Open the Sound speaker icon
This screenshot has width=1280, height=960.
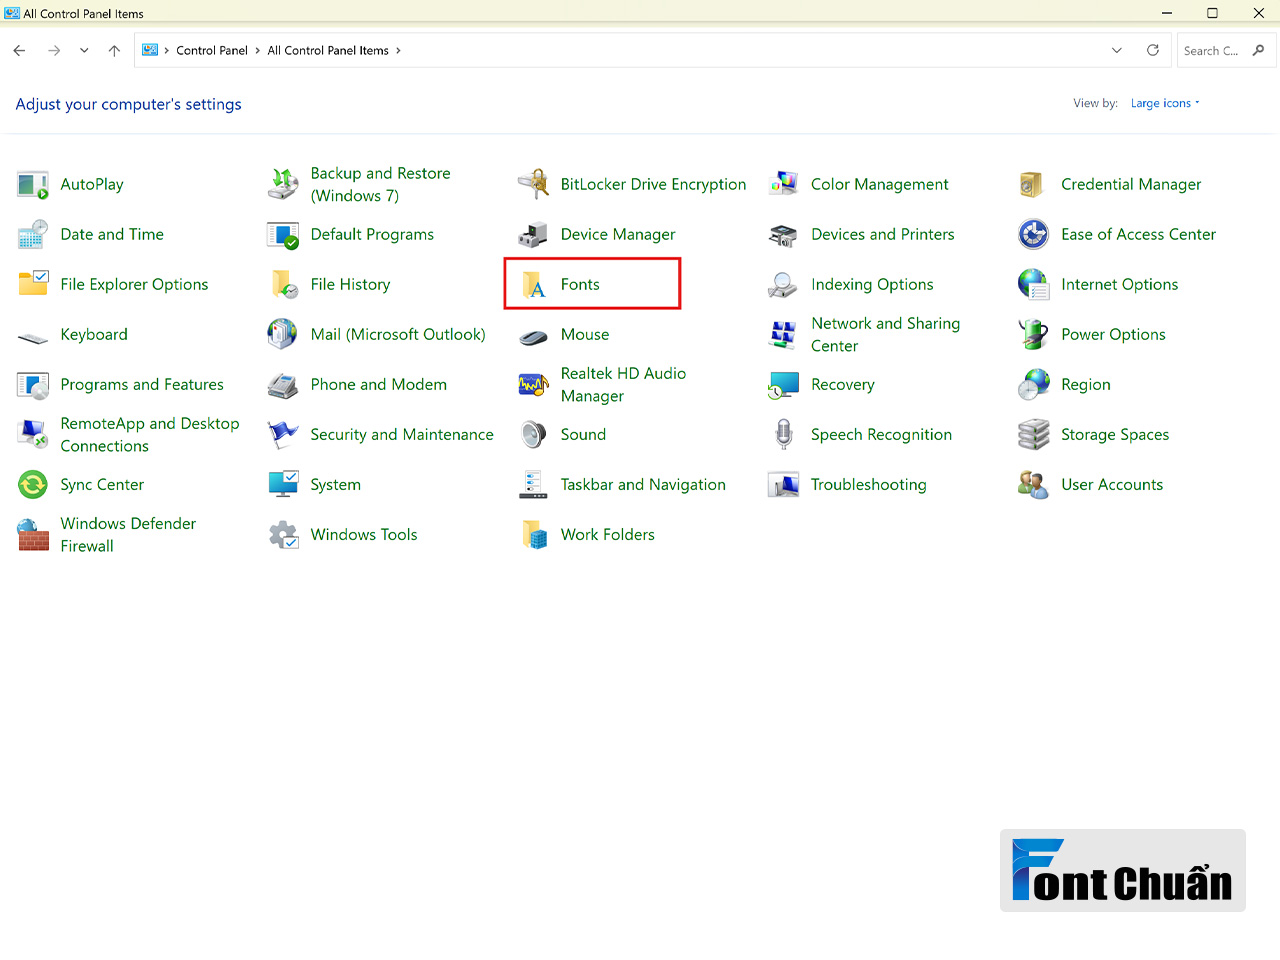tap(533, 434)
